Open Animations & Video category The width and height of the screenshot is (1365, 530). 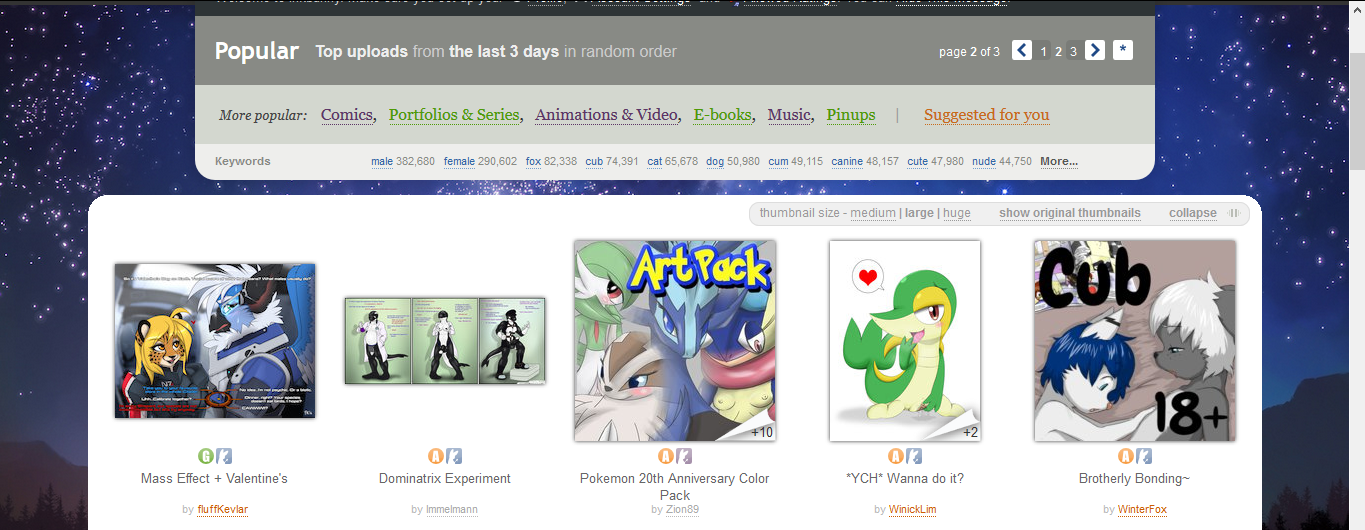click(607, 115)
